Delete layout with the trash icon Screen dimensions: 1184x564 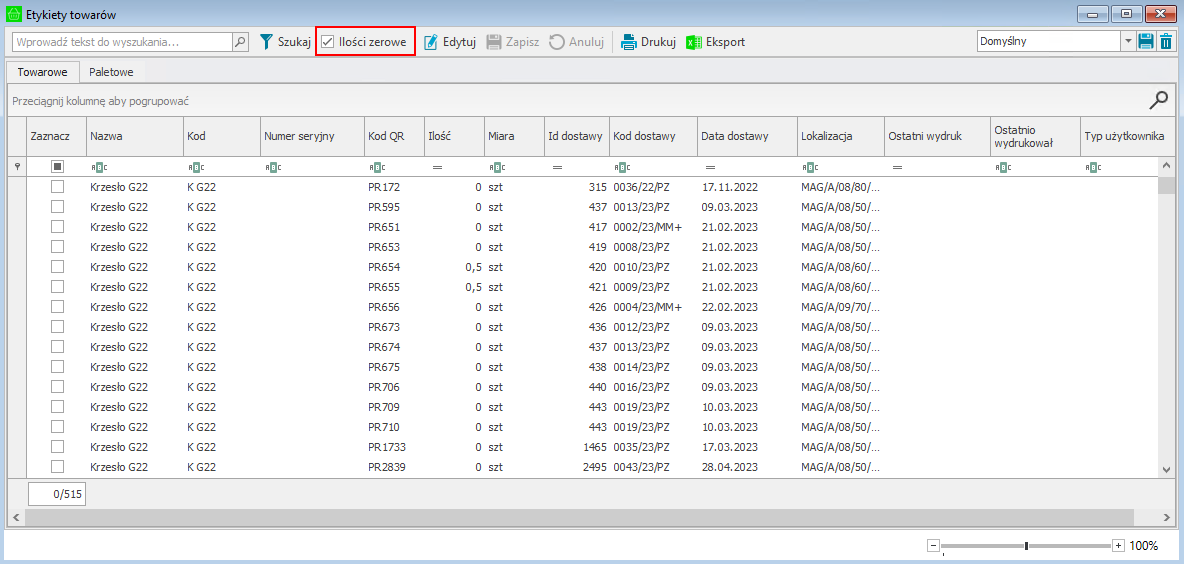click(x=1165, y=41)
